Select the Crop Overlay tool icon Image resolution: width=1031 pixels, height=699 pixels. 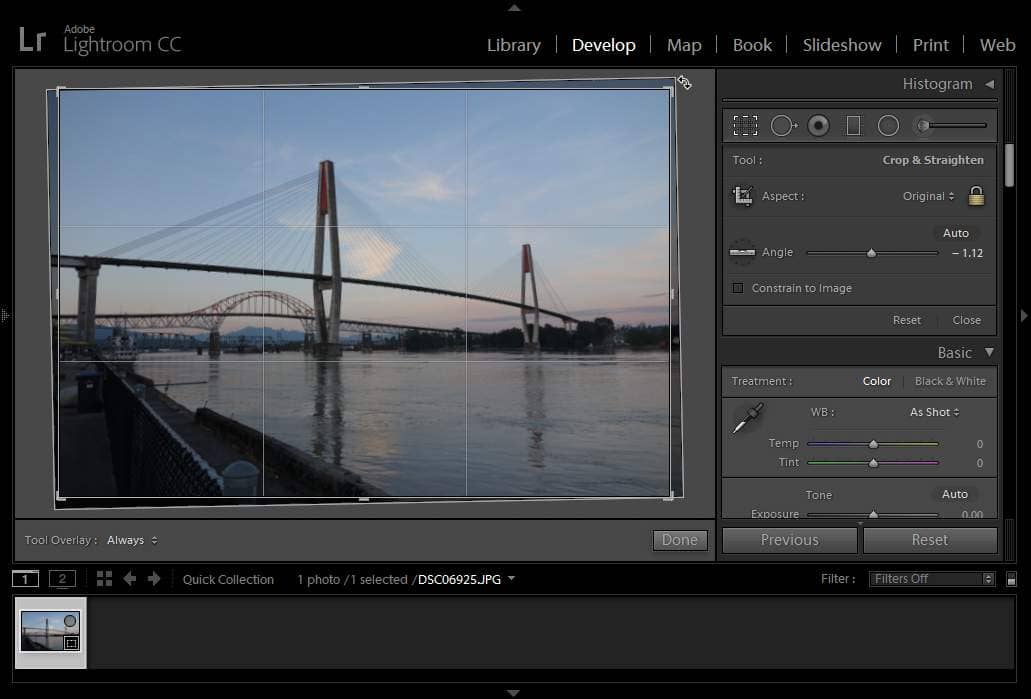click(x=745, y=125)
